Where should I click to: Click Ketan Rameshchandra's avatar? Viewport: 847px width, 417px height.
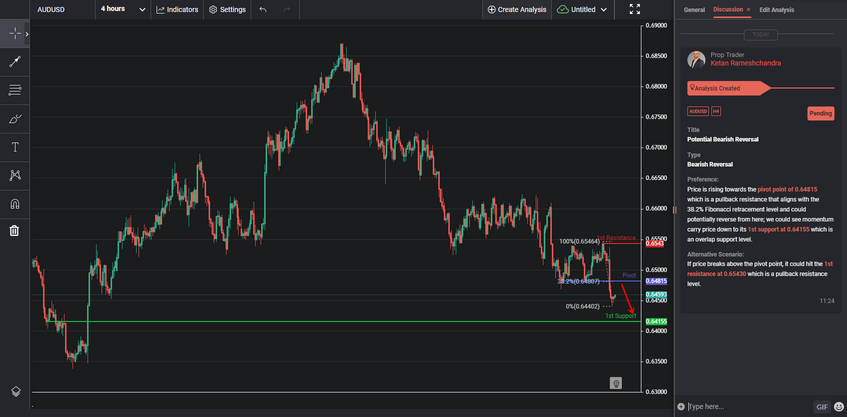[696, 59]
